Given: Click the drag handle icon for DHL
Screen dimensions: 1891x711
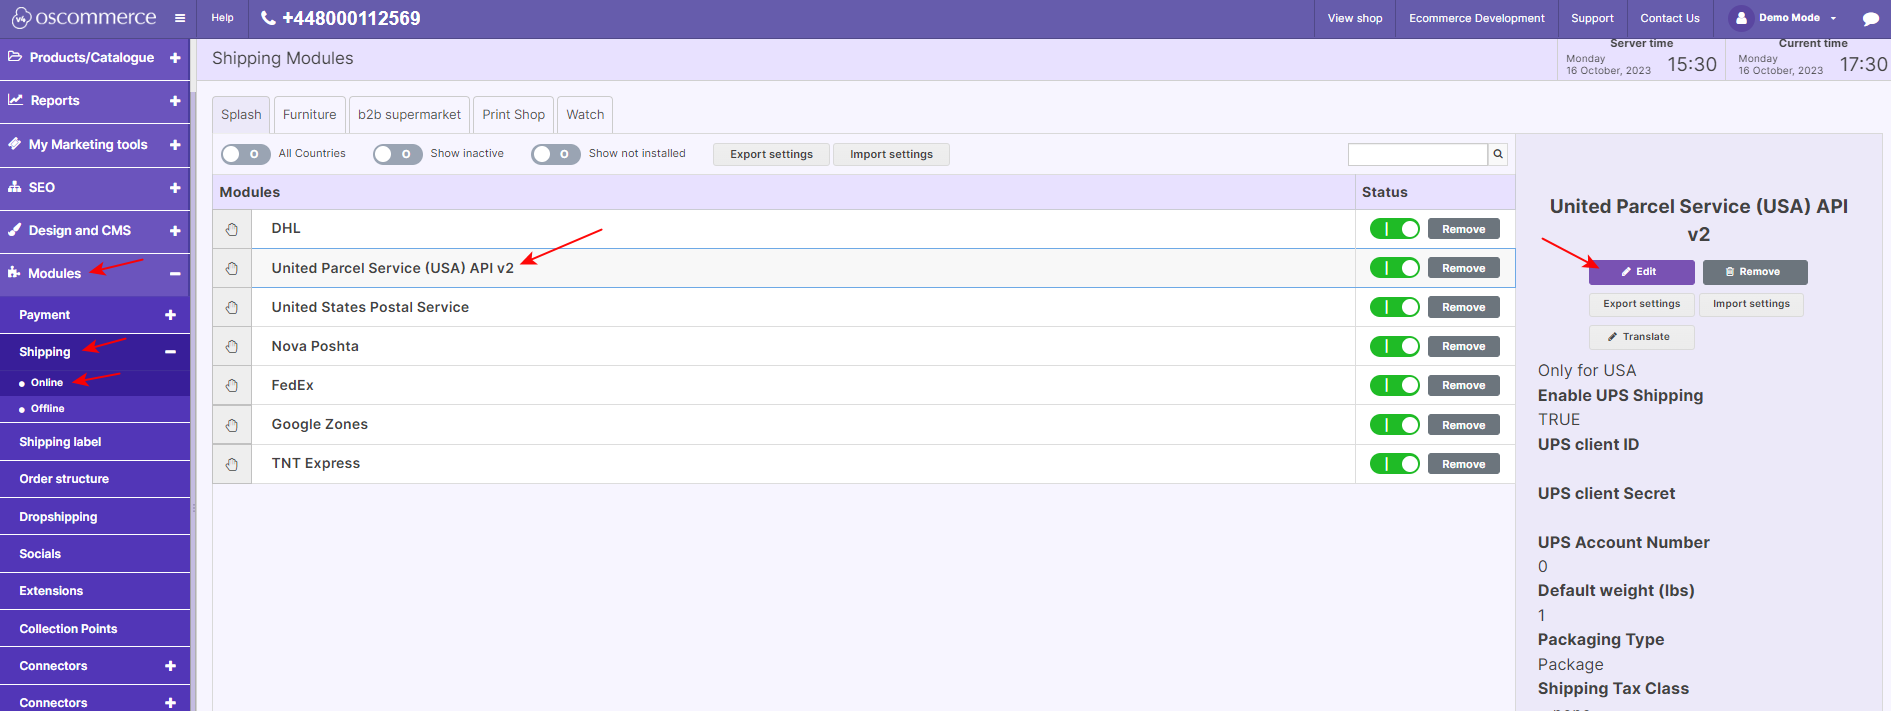Looking at the screenshot, I should pyautogui.click(x=232, y=229).
